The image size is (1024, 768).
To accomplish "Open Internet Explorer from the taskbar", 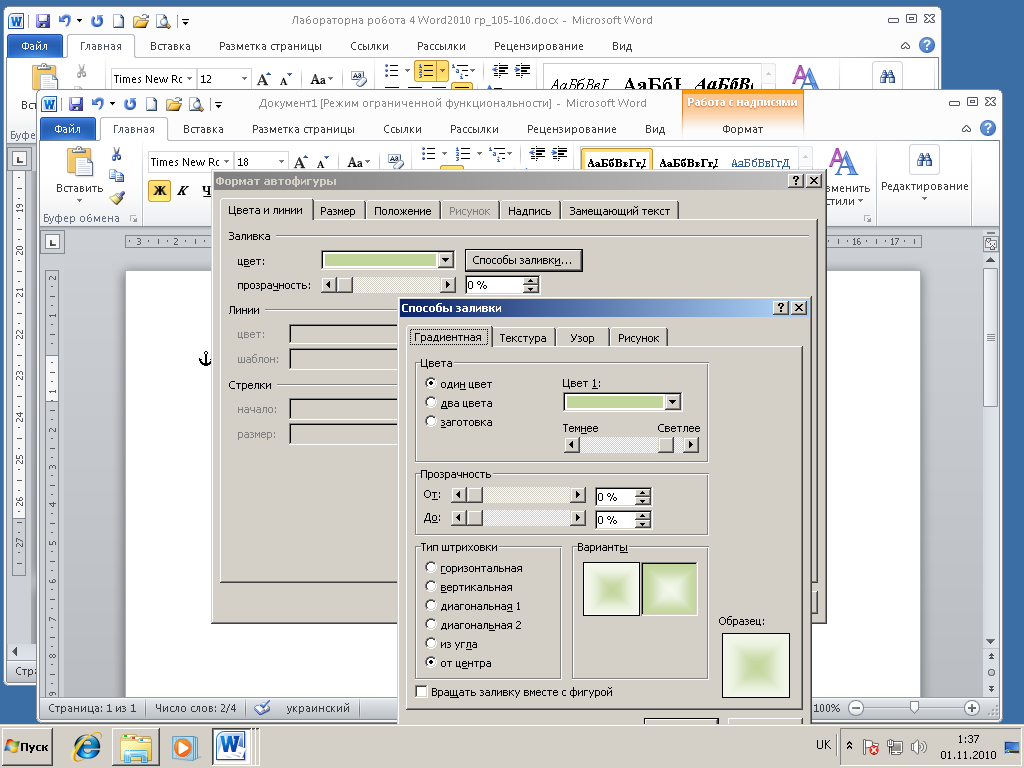I will tap(87, 746).
